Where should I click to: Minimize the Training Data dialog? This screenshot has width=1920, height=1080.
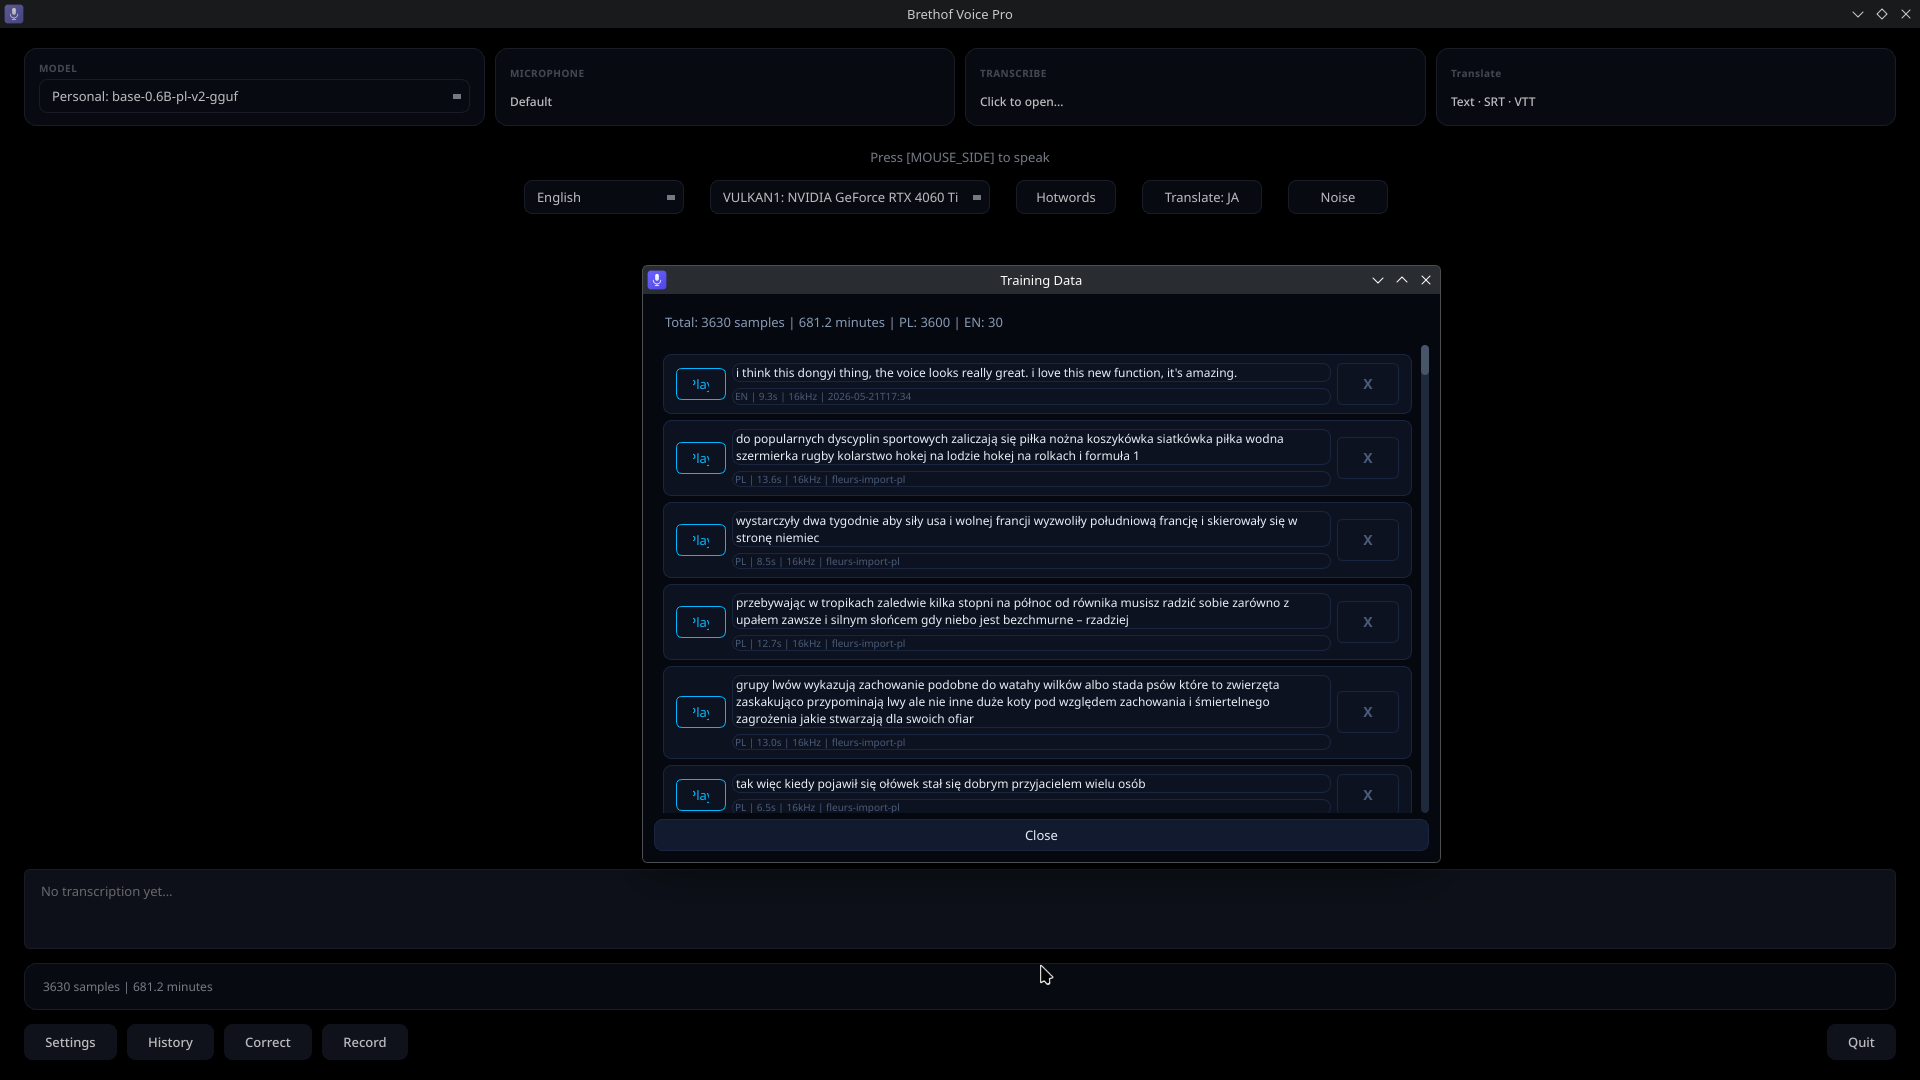pos(1377,280)
